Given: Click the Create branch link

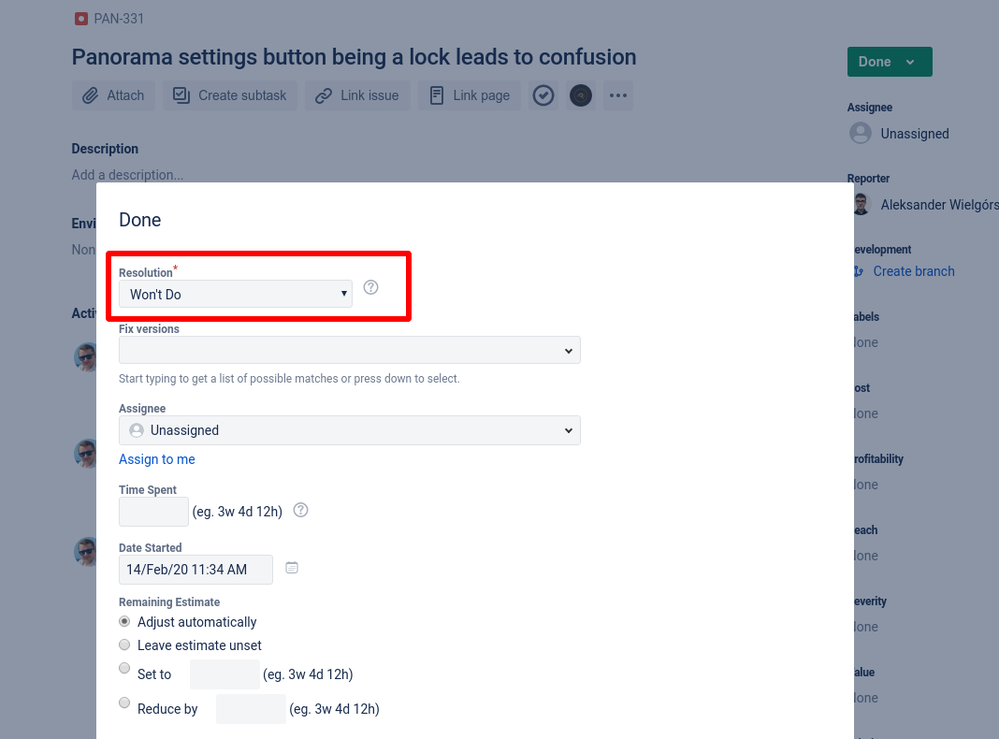Looking at the screenshot, I should click(x=914, y=271).
